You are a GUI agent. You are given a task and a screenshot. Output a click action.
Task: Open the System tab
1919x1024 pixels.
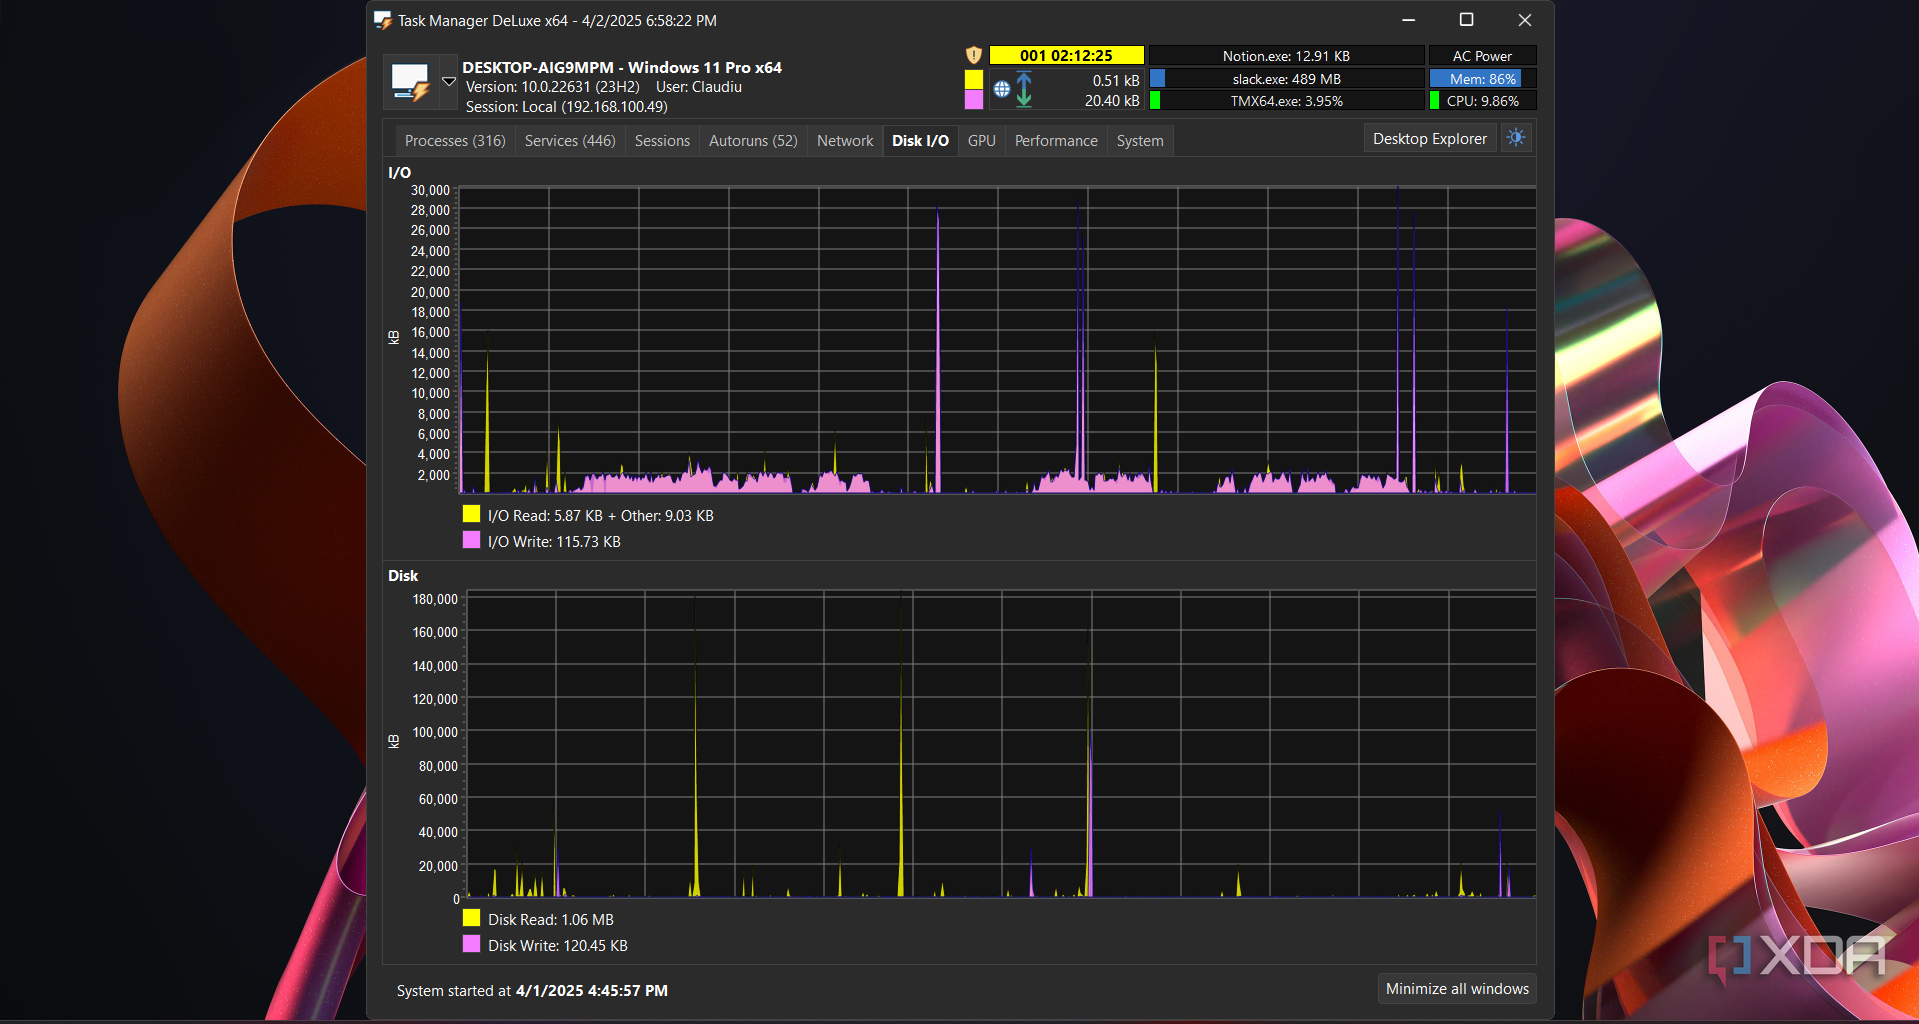(x=1140, y=141)
